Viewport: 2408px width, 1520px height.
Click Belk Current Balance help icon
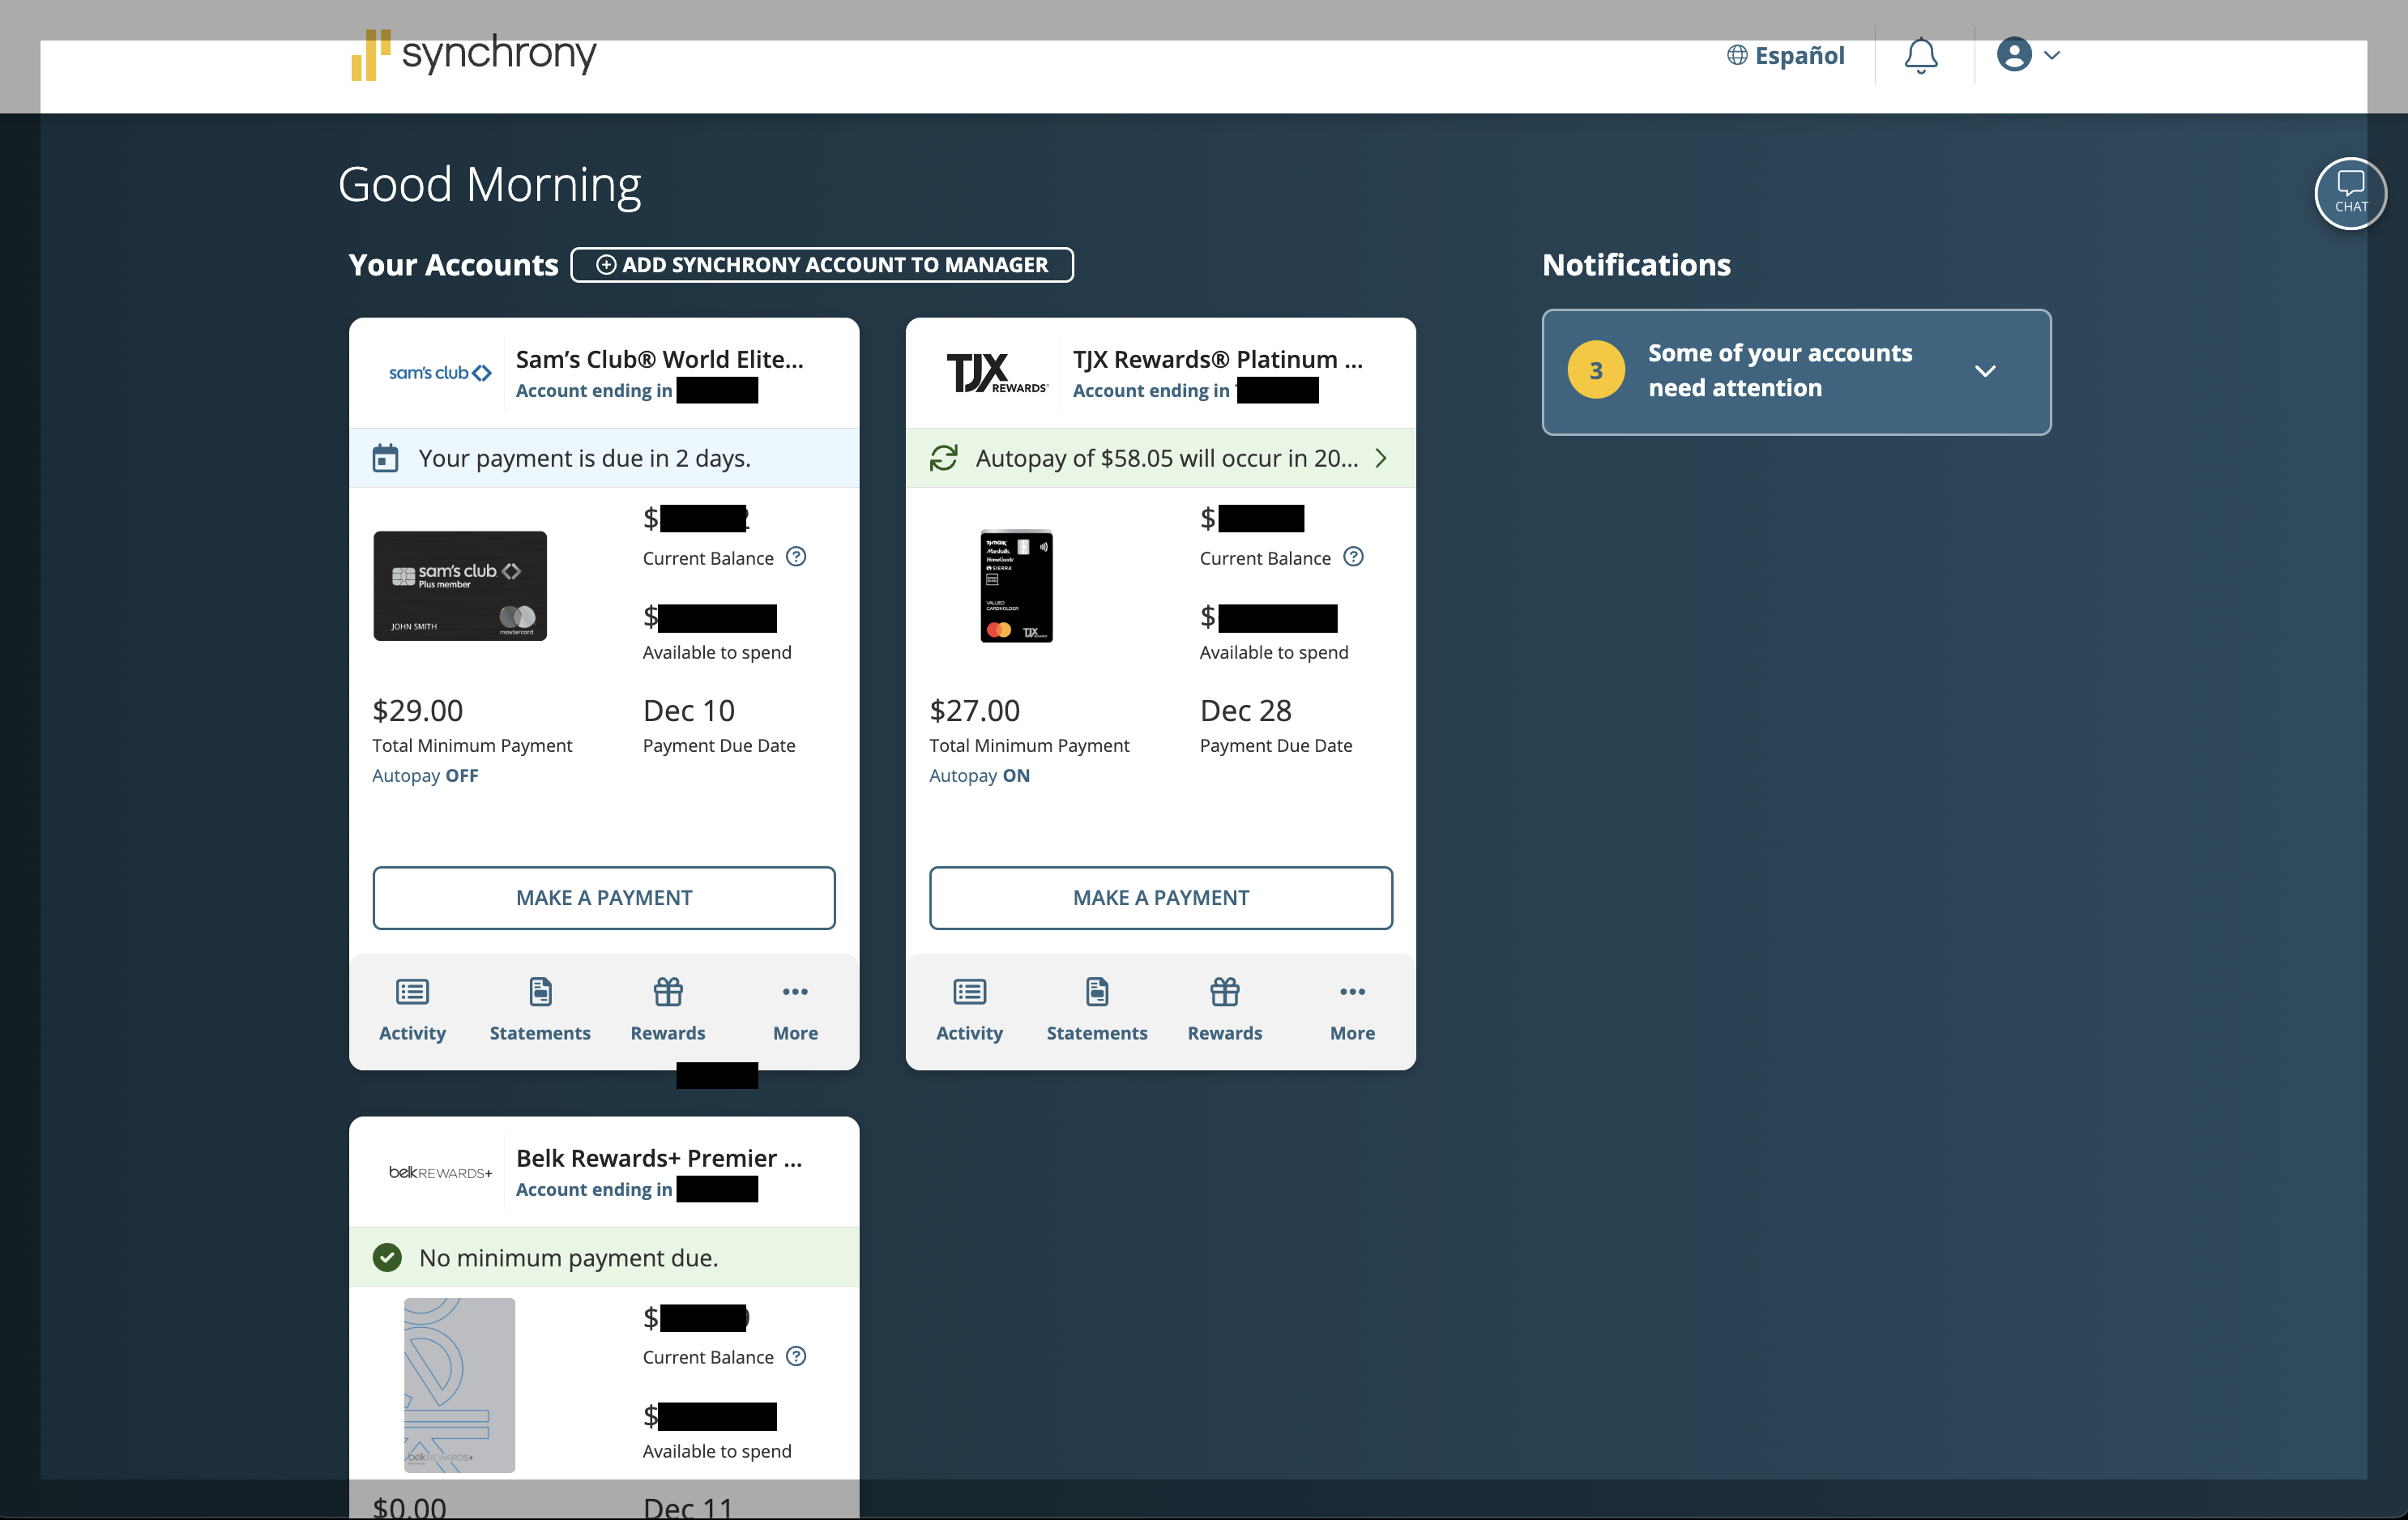[x=796, y=1356]
